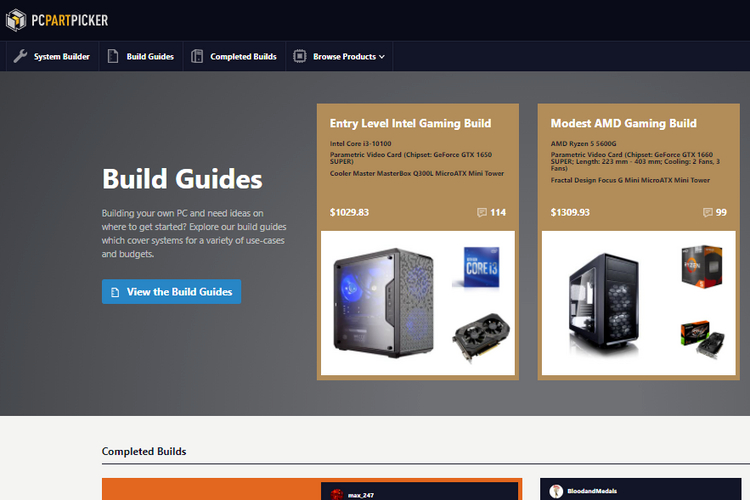The image size is (750, 500).
Task: Click the GeForce GTX 1660 SUPER description
Action: point(635,161)
